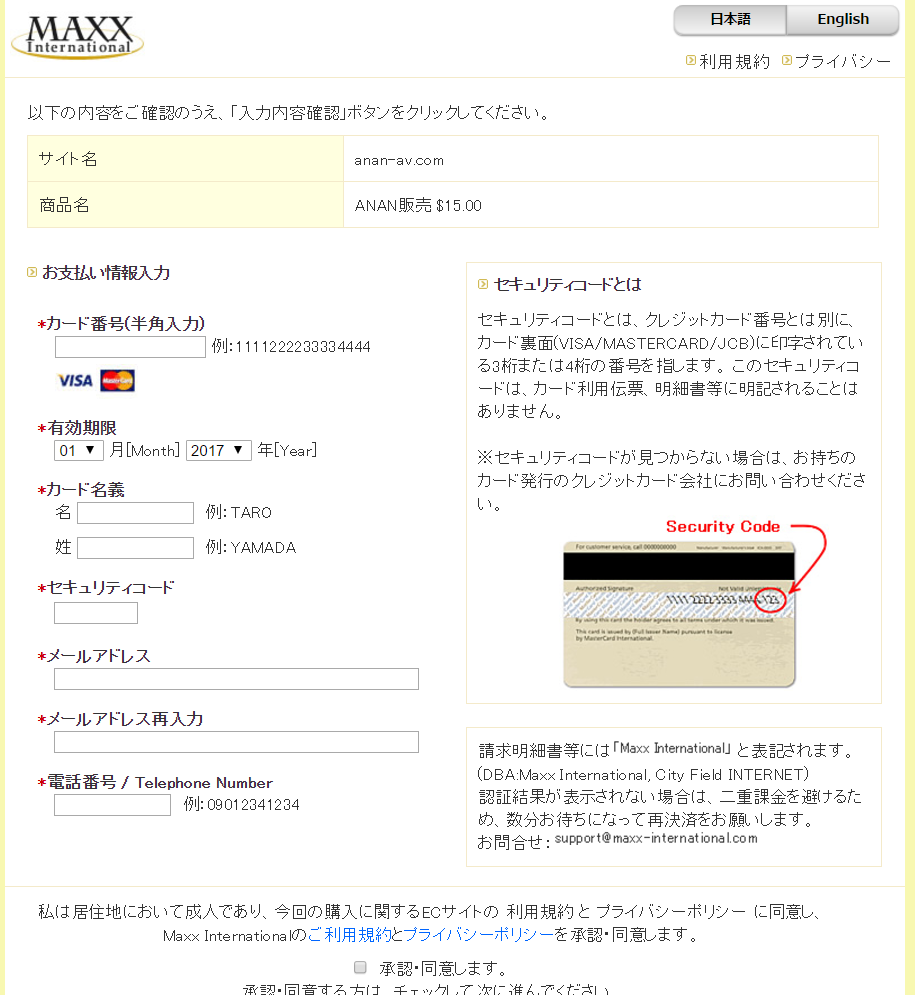Open the 利用規約 header link
Screen dimensions: 915x995
pyautogui.click(x=734, y=62)
